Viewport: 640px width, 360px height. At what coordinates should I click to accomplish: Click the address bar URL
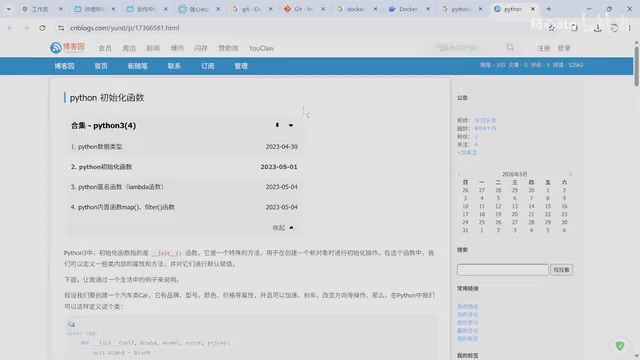coord(124,28)
